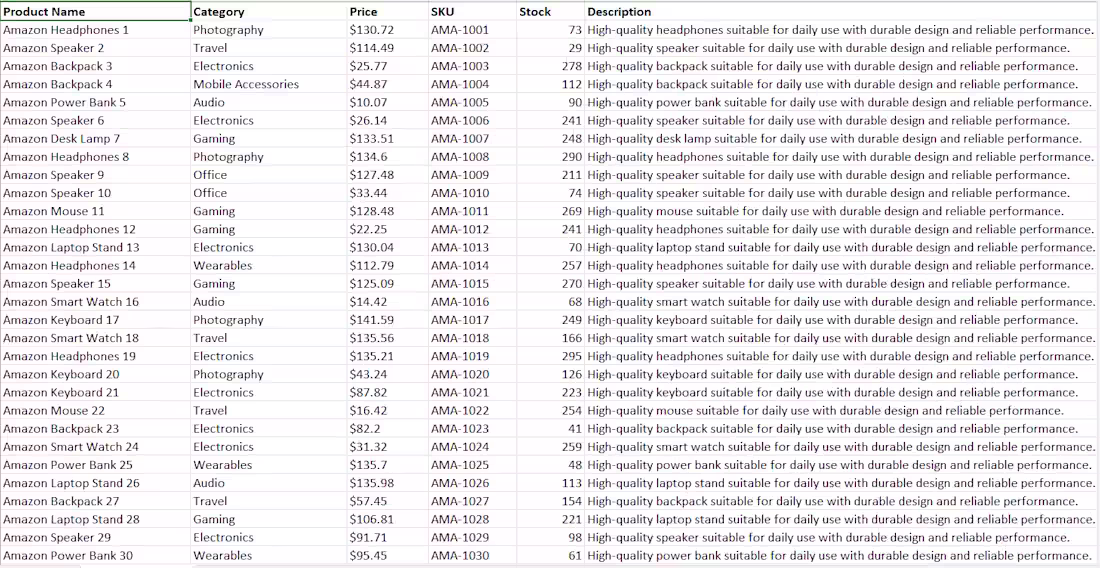Select the price cell $114.49

click(x=387, y=48)
